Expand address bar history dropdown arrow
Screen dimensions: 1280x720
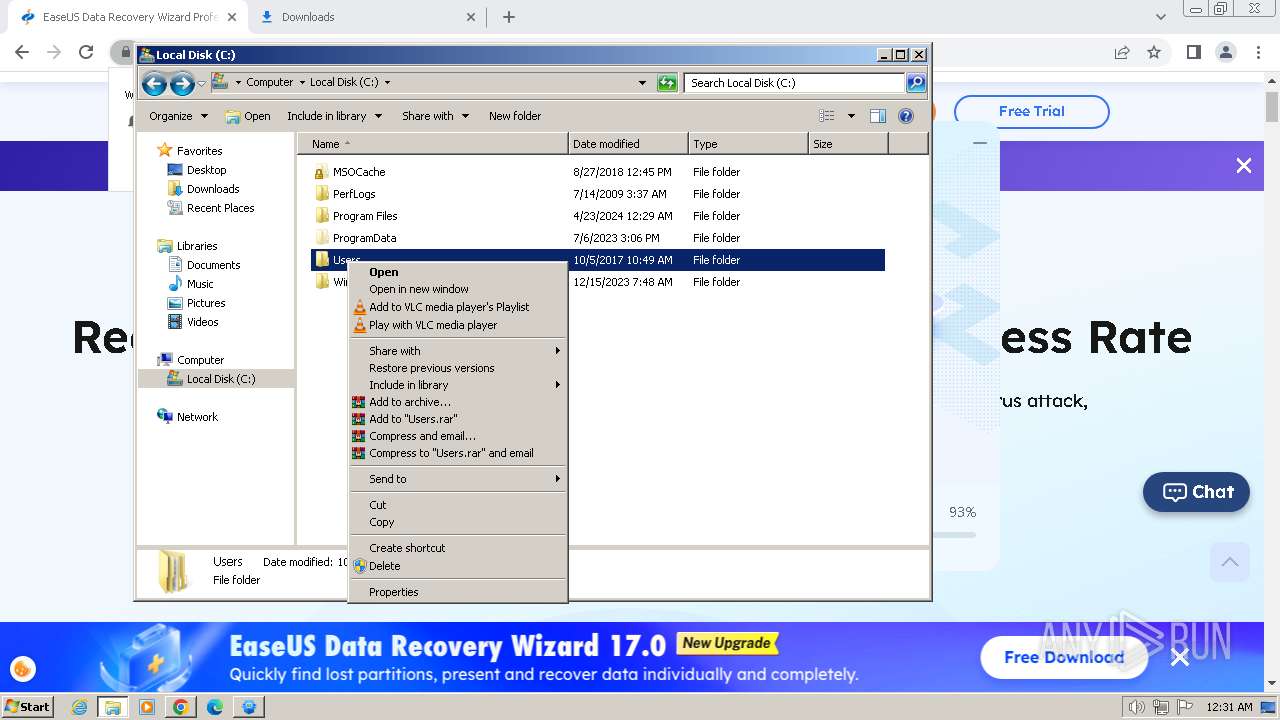642,83
